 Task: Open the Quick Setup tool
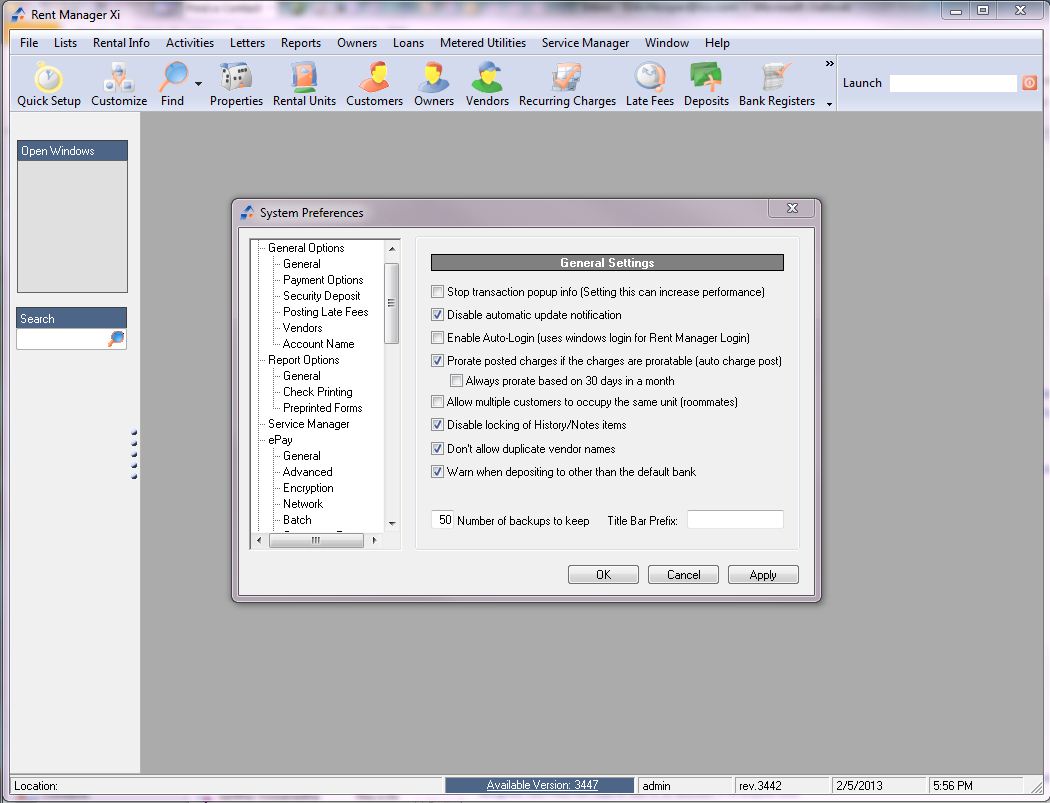pos(48,84)
